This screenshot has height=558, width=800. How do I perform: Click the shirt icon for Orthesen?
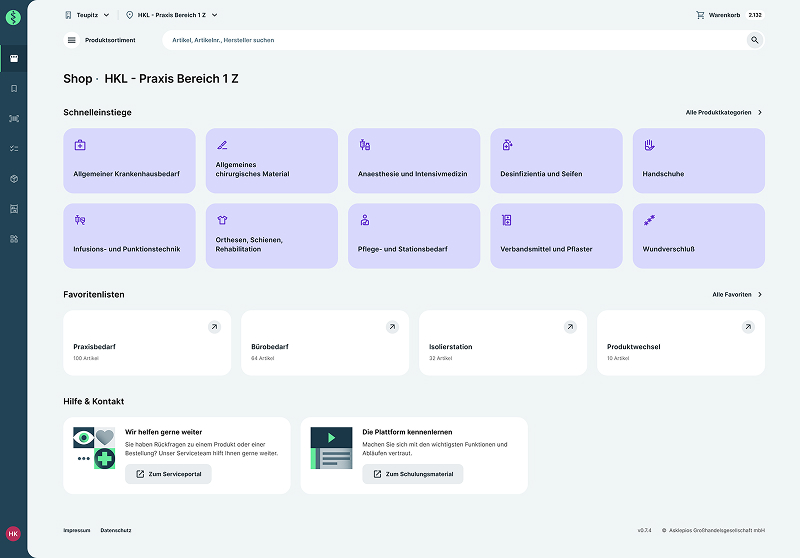click(x=222, y=220)
